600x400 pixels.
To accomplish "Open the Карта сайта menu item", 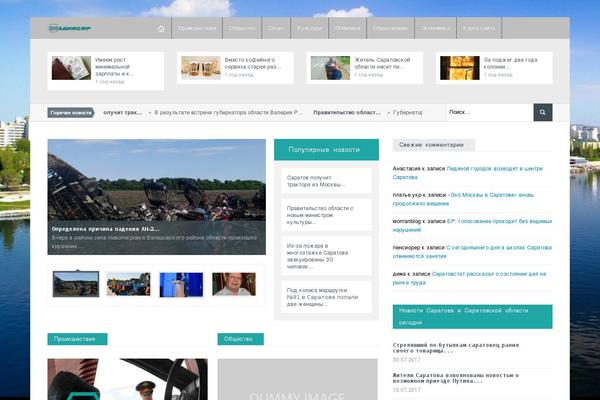I will click(x=479, y=28).
